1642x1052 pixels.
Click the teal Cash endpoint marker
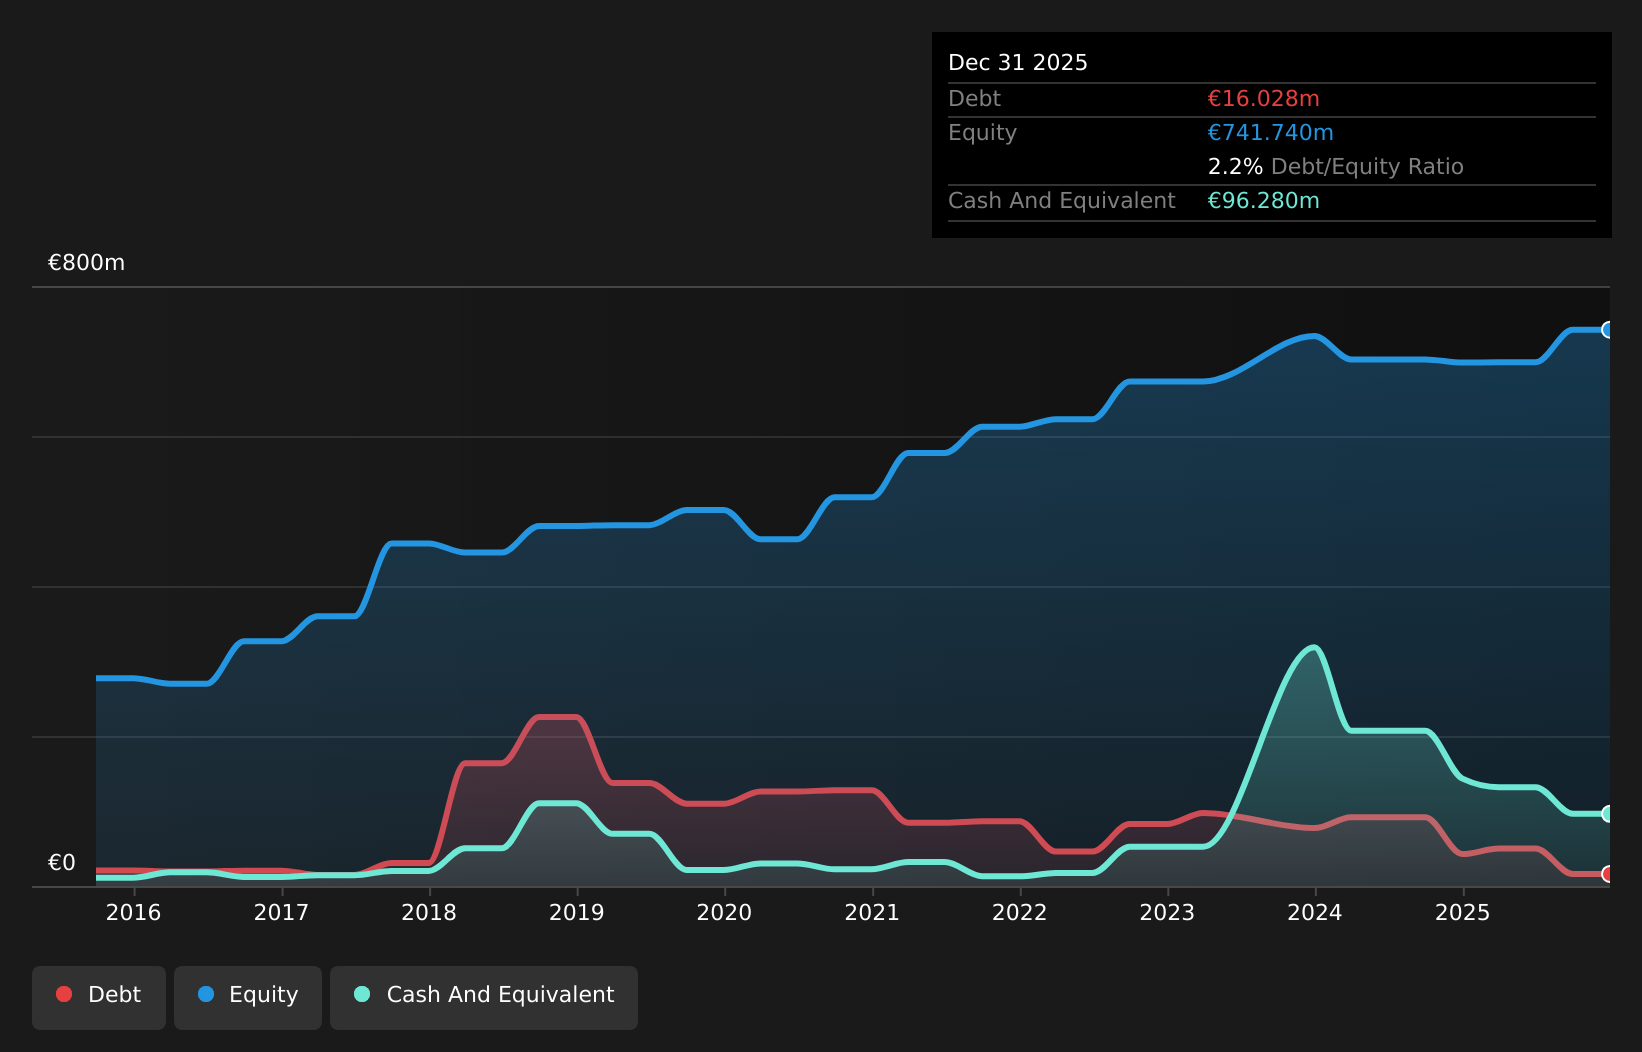1608,814
